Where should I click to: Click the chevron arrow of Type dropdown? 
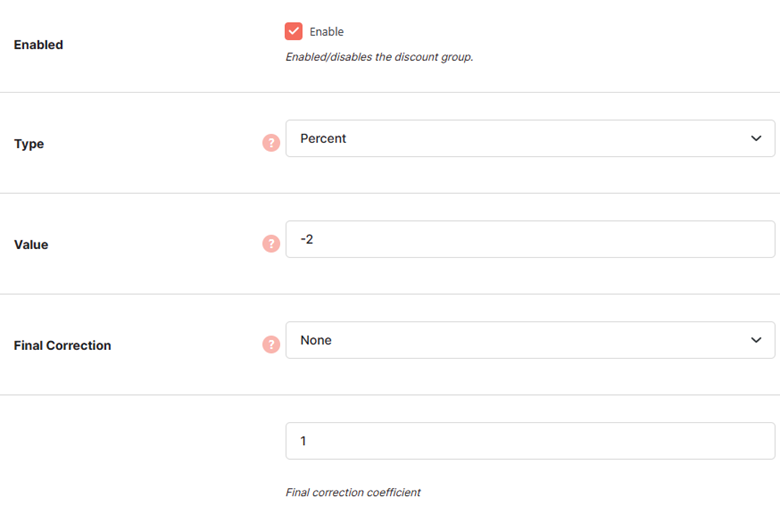click(x=756, y=138)
